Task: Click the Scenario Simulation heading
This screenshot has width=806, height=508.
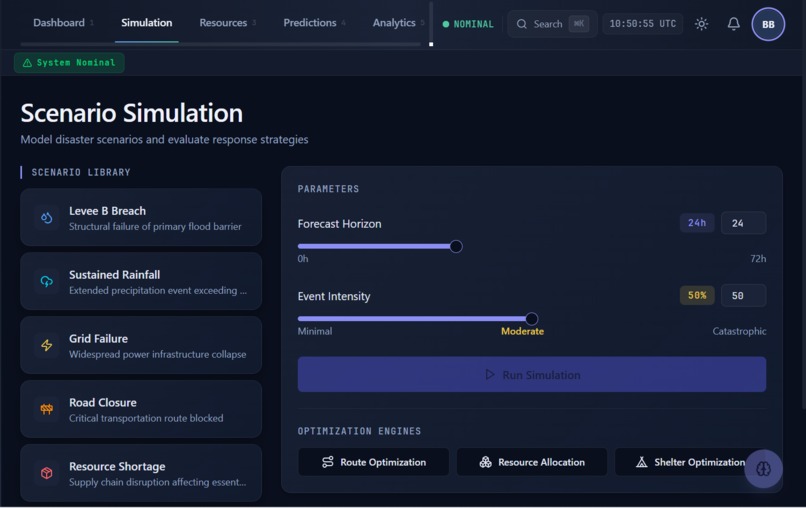Action: click(132, 113)
